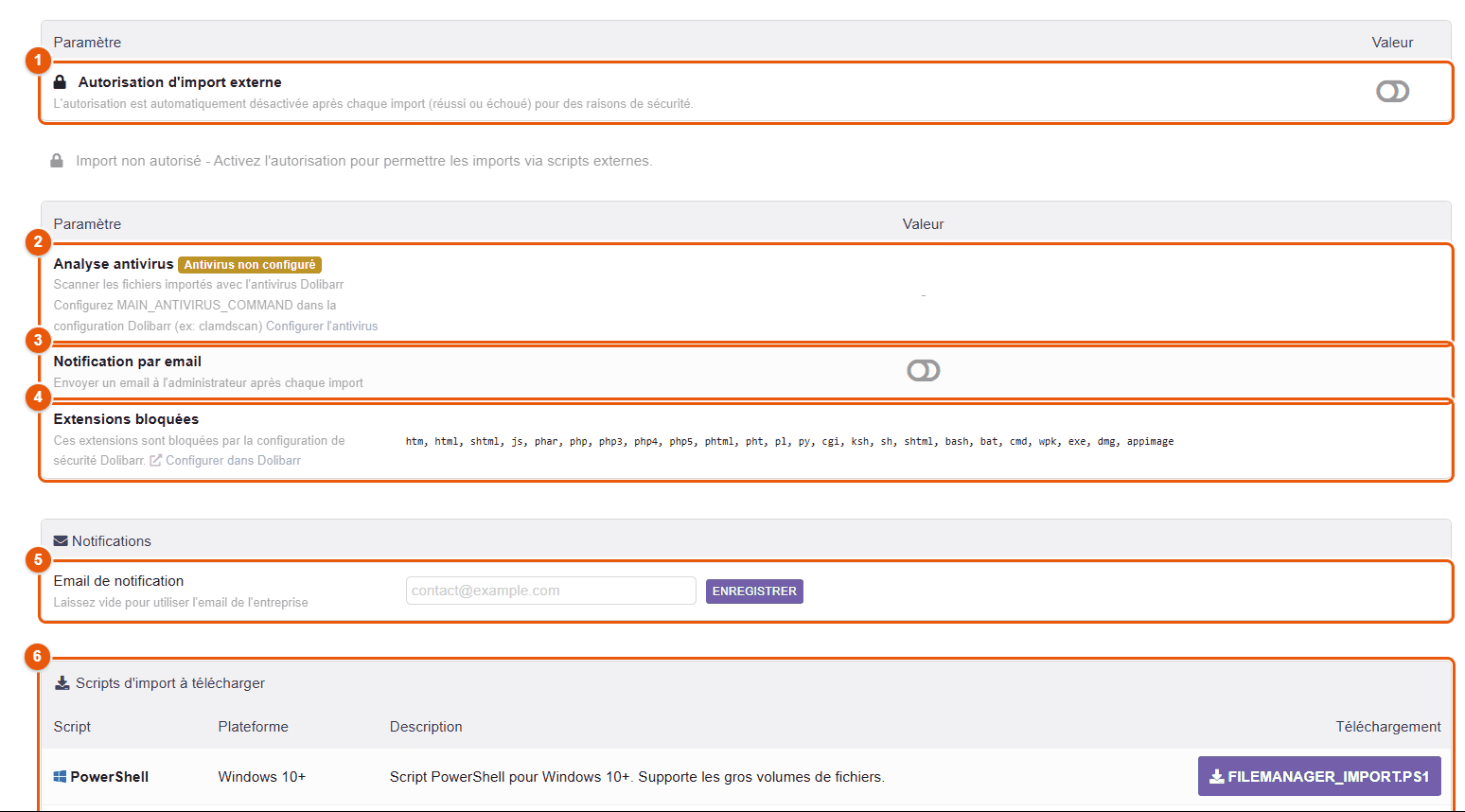Click the grey lock icon next to Import non autorisé

[57, 160]
